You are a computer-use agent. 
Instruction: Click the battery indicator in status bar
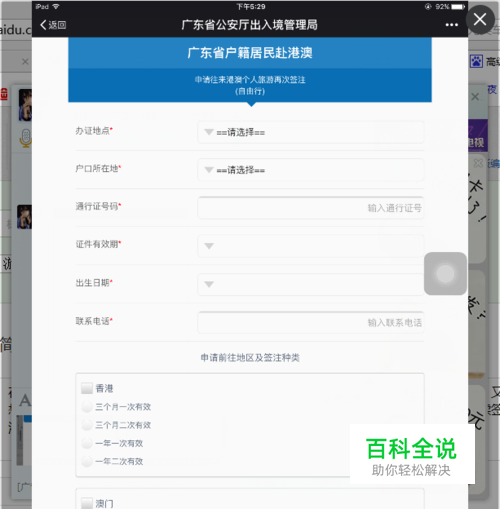458,7
